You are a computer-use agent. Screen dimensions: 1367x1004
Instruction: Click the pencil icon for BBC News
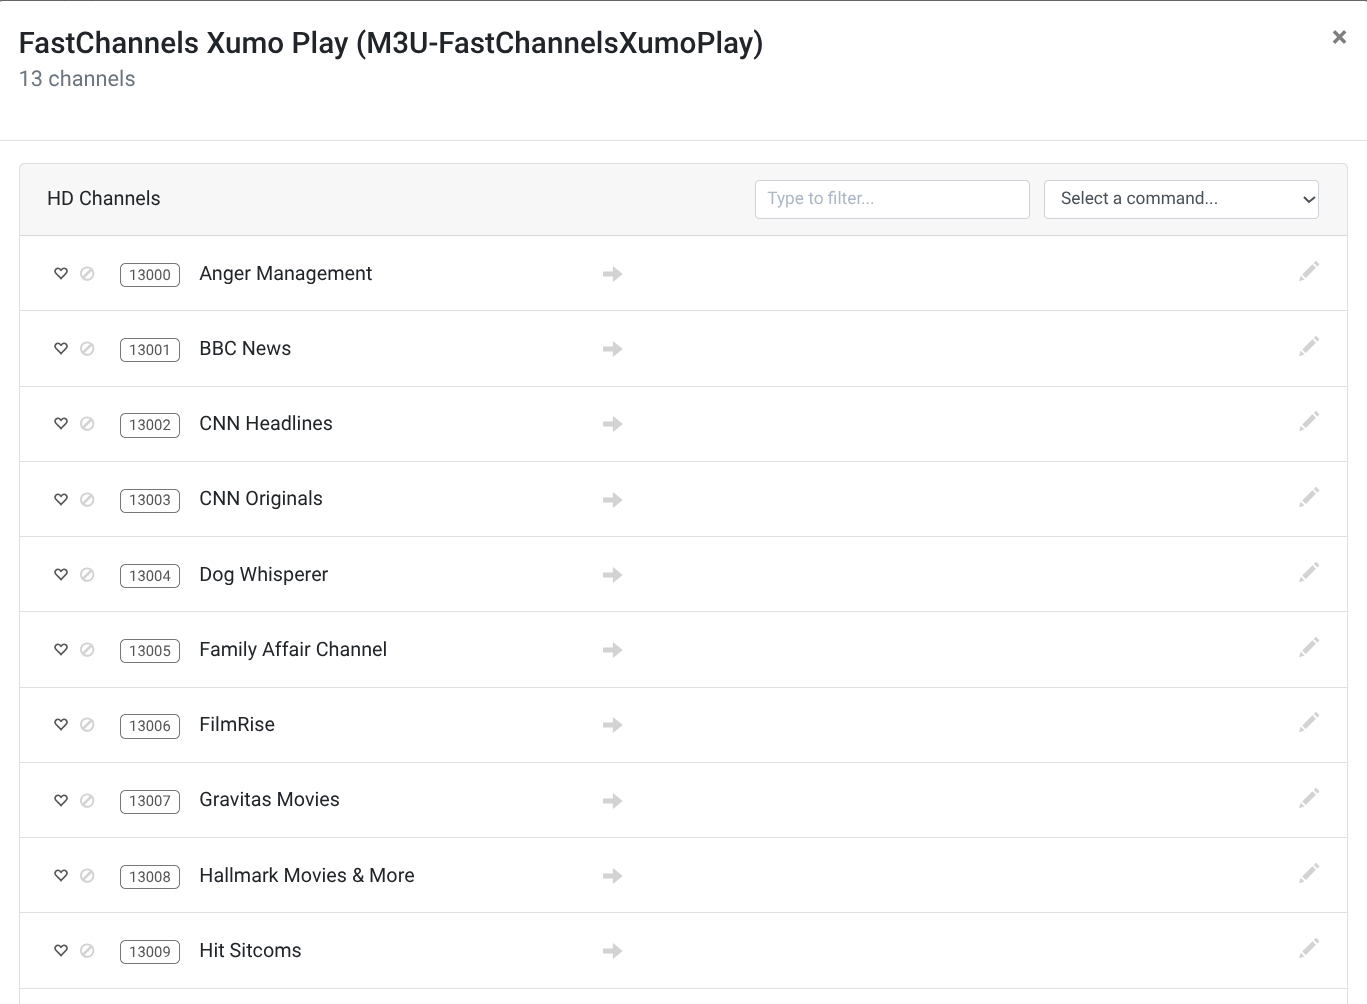(1308, 347)
